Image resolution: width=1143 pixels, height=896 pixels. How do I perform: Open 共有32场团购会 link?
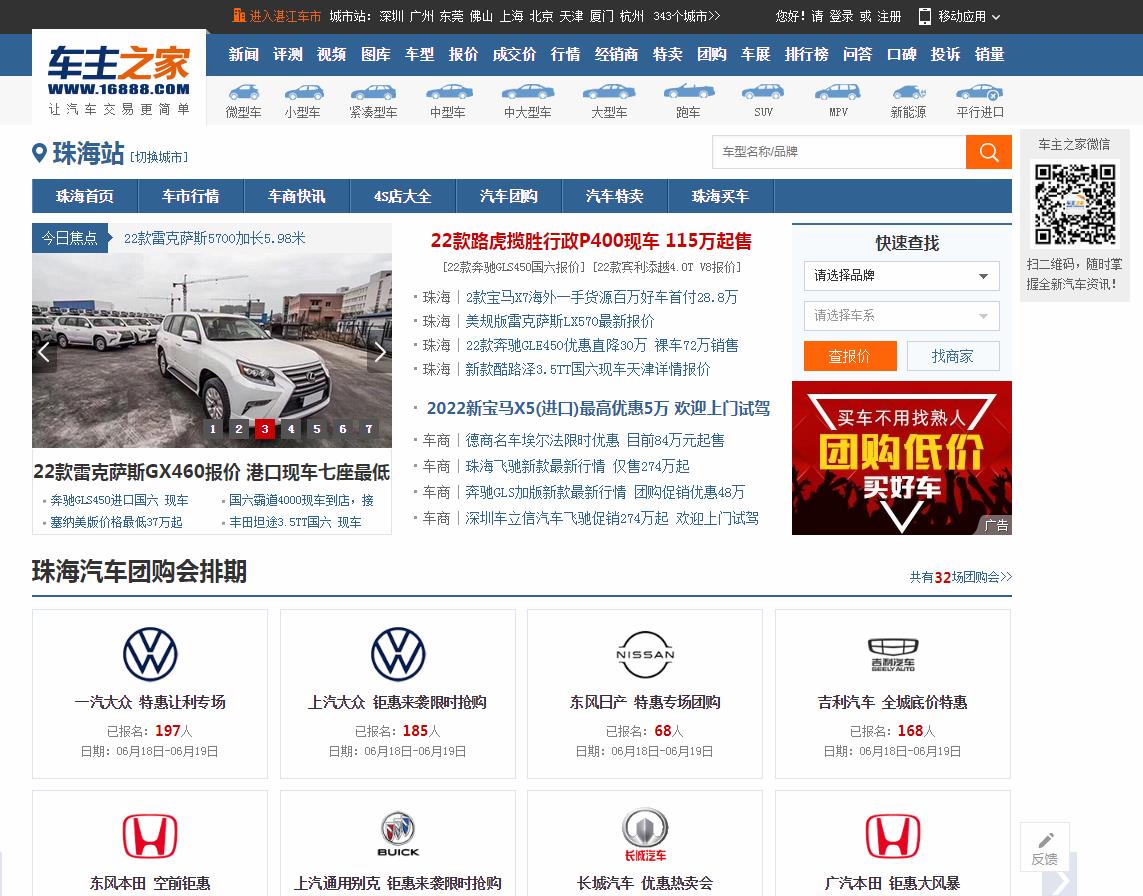coord(961,577)
